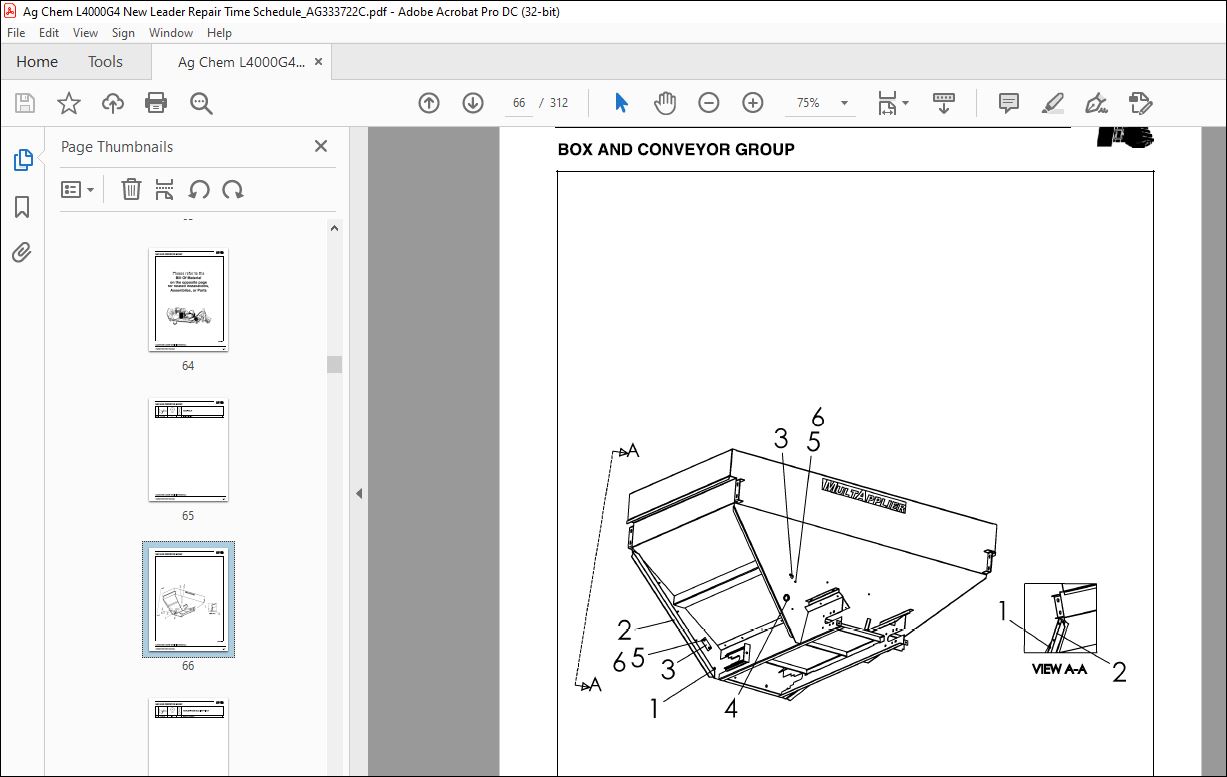Open thumbnails panel options dropdown
The height and width of the screenshot is (777, 1227).
click(x=78, y=189)
